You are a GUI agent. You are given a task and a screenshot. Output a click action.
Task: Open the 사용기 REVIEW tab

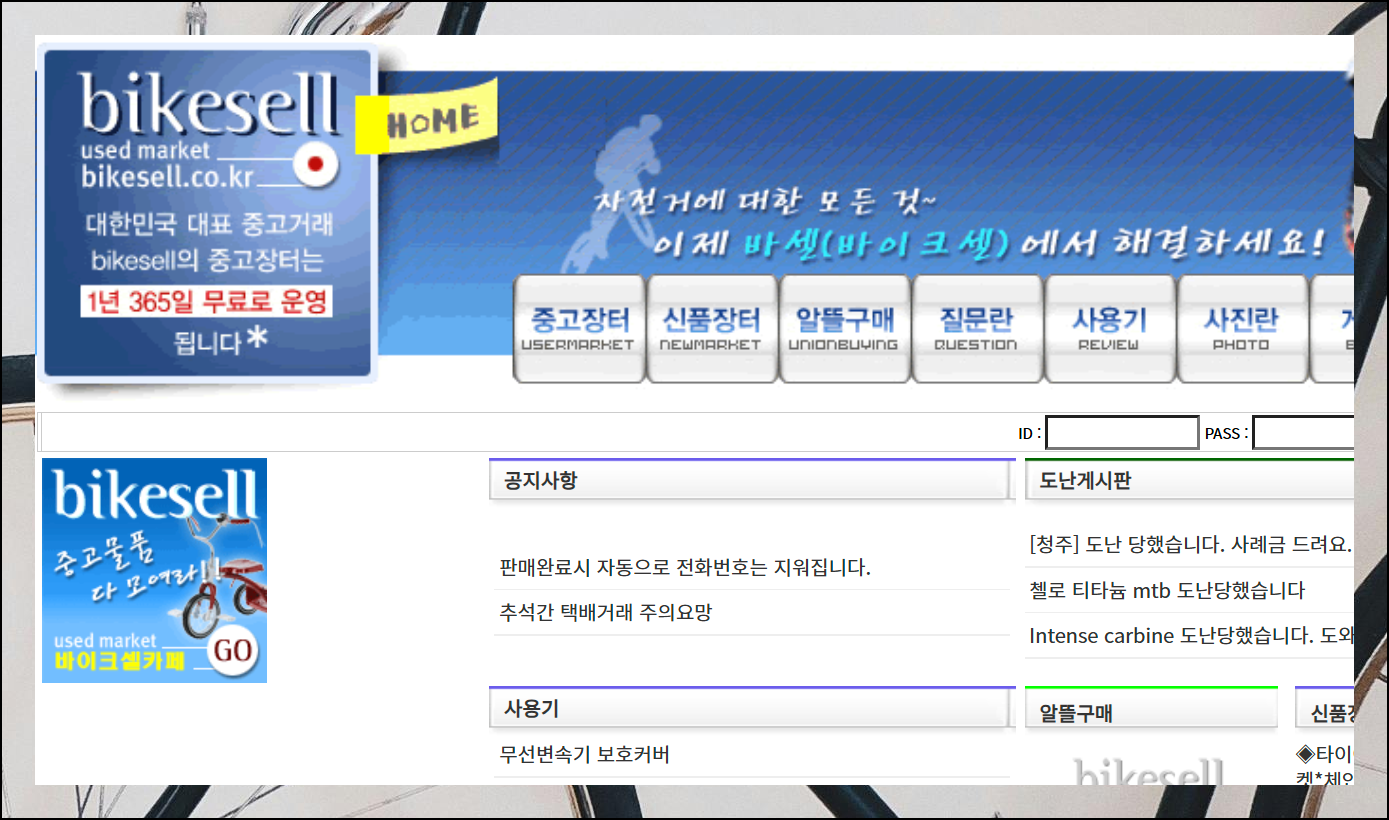pyautogui.click(x=1109, y=329)
